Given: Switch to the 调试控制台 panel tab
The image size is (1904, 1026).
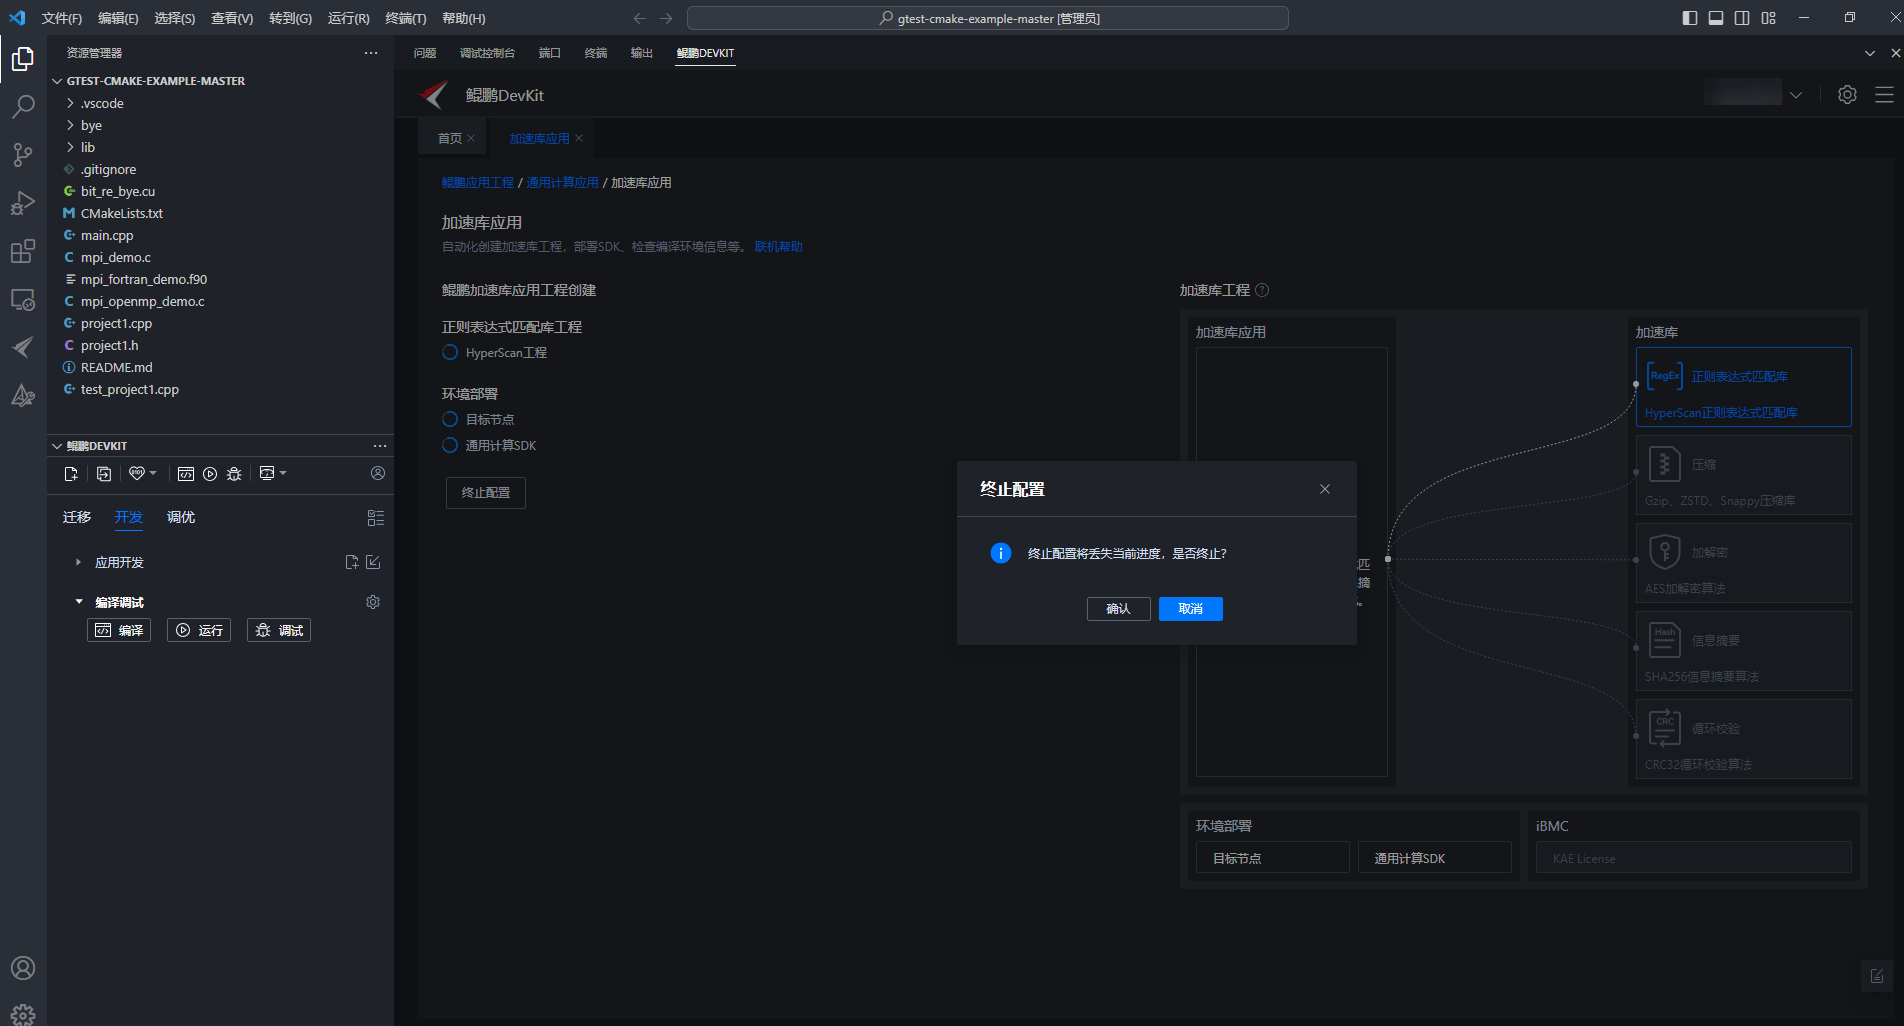Looking at the screenshot, I should point(487,53).
